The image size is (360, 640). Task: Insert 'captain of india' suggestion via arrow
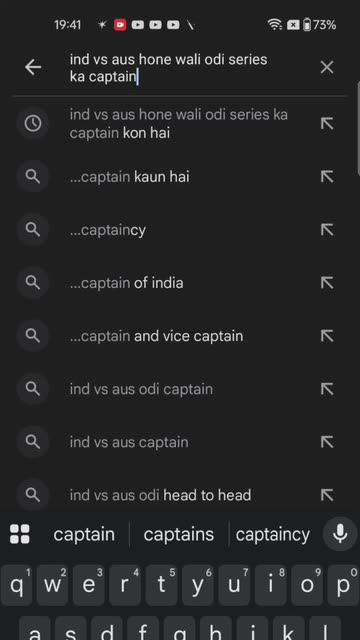[x=327, y=283]
